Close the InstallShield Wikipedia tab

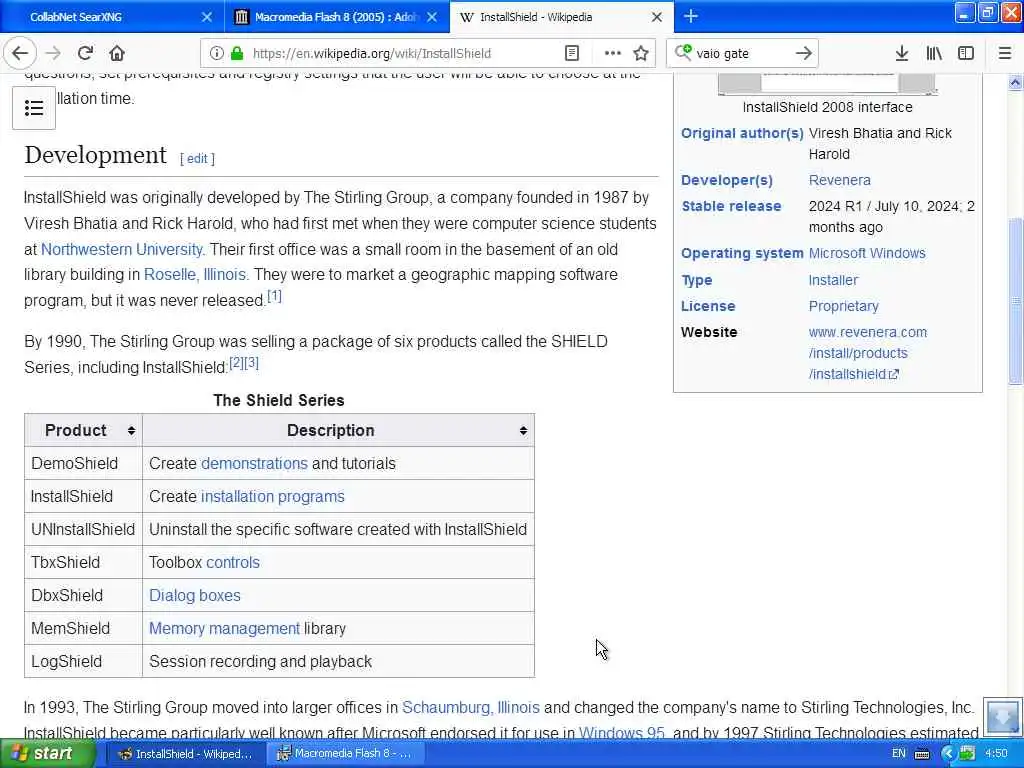pyautogui.click(x=657, y=17)
